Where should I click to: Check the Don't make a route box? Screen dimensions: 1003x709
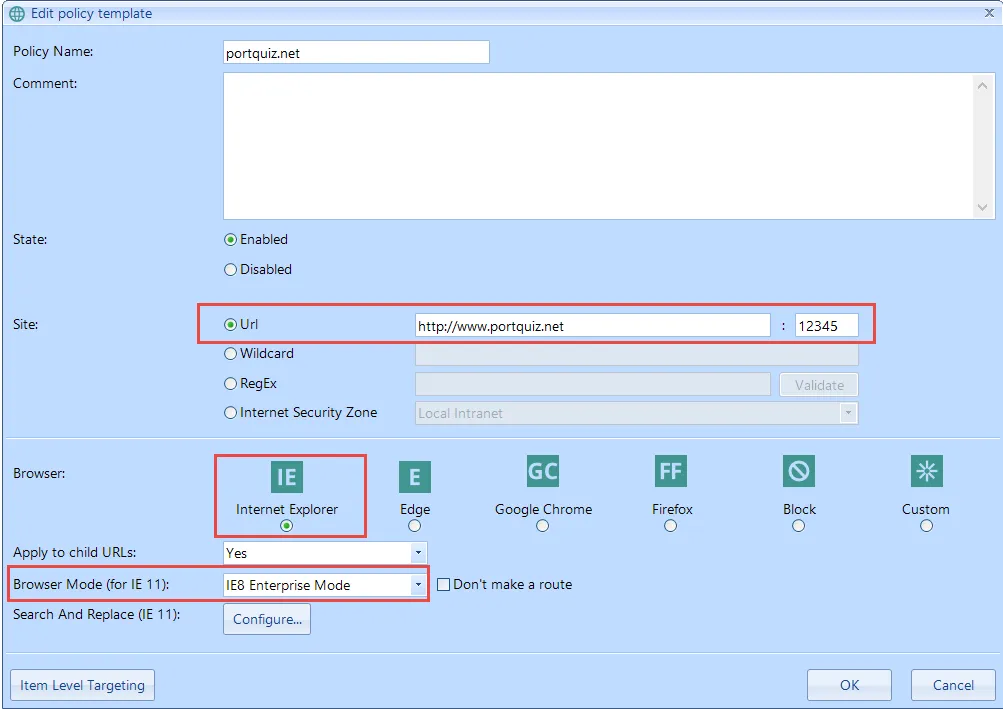pyautogui.click(x=443, y=584)
